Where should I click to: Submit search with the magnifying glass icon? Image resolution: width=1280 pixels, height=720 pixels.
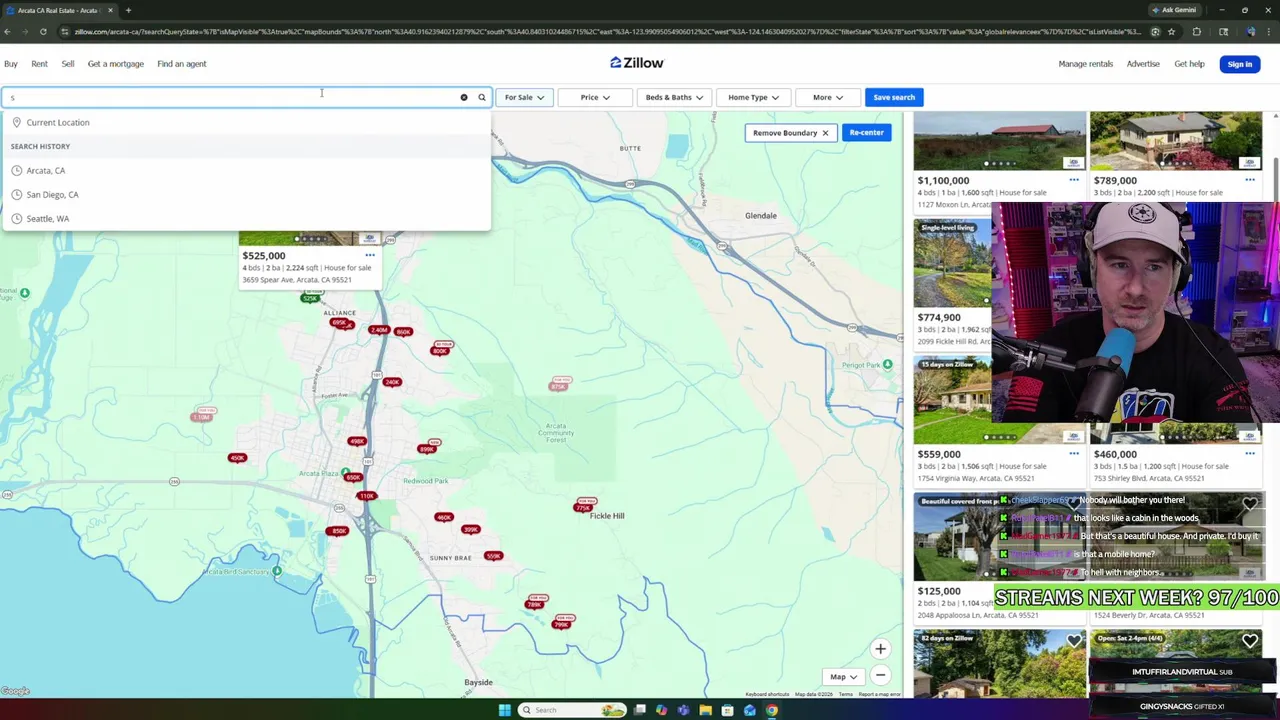[x=481, y=97]
